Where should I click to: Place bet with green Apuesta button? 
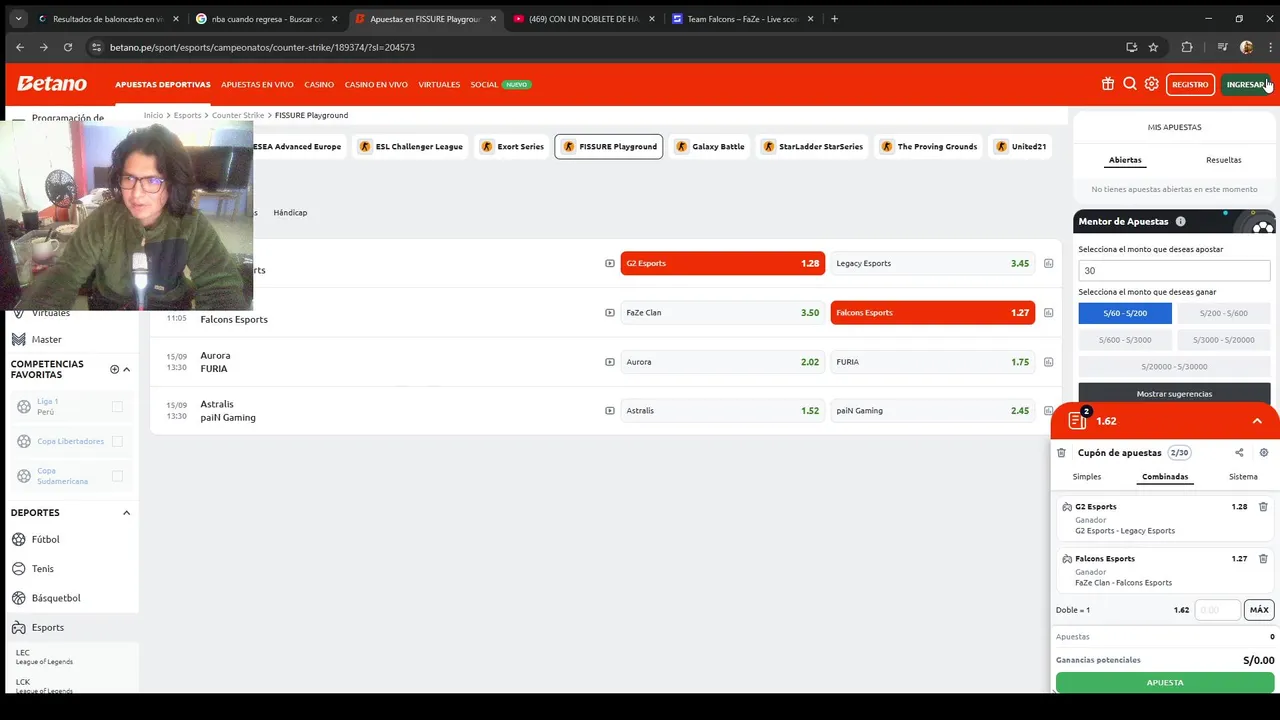[1164, 682]
